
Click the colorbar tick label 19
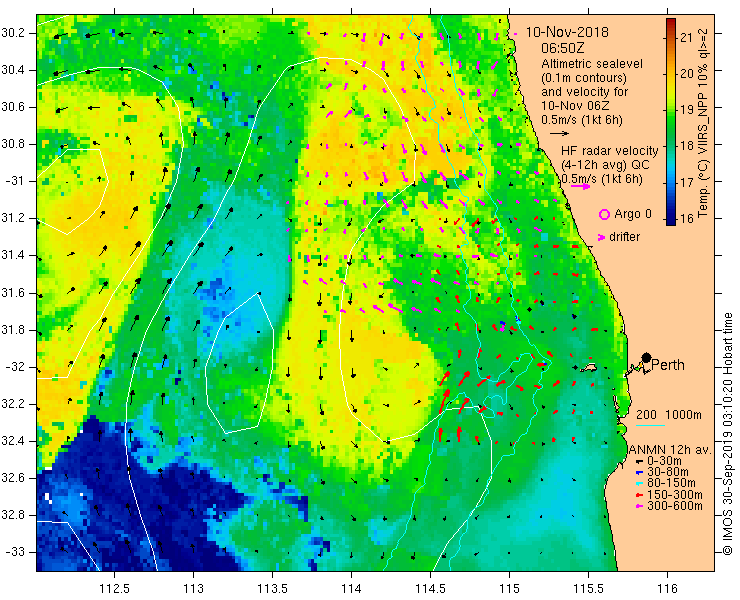click(687, 110)
